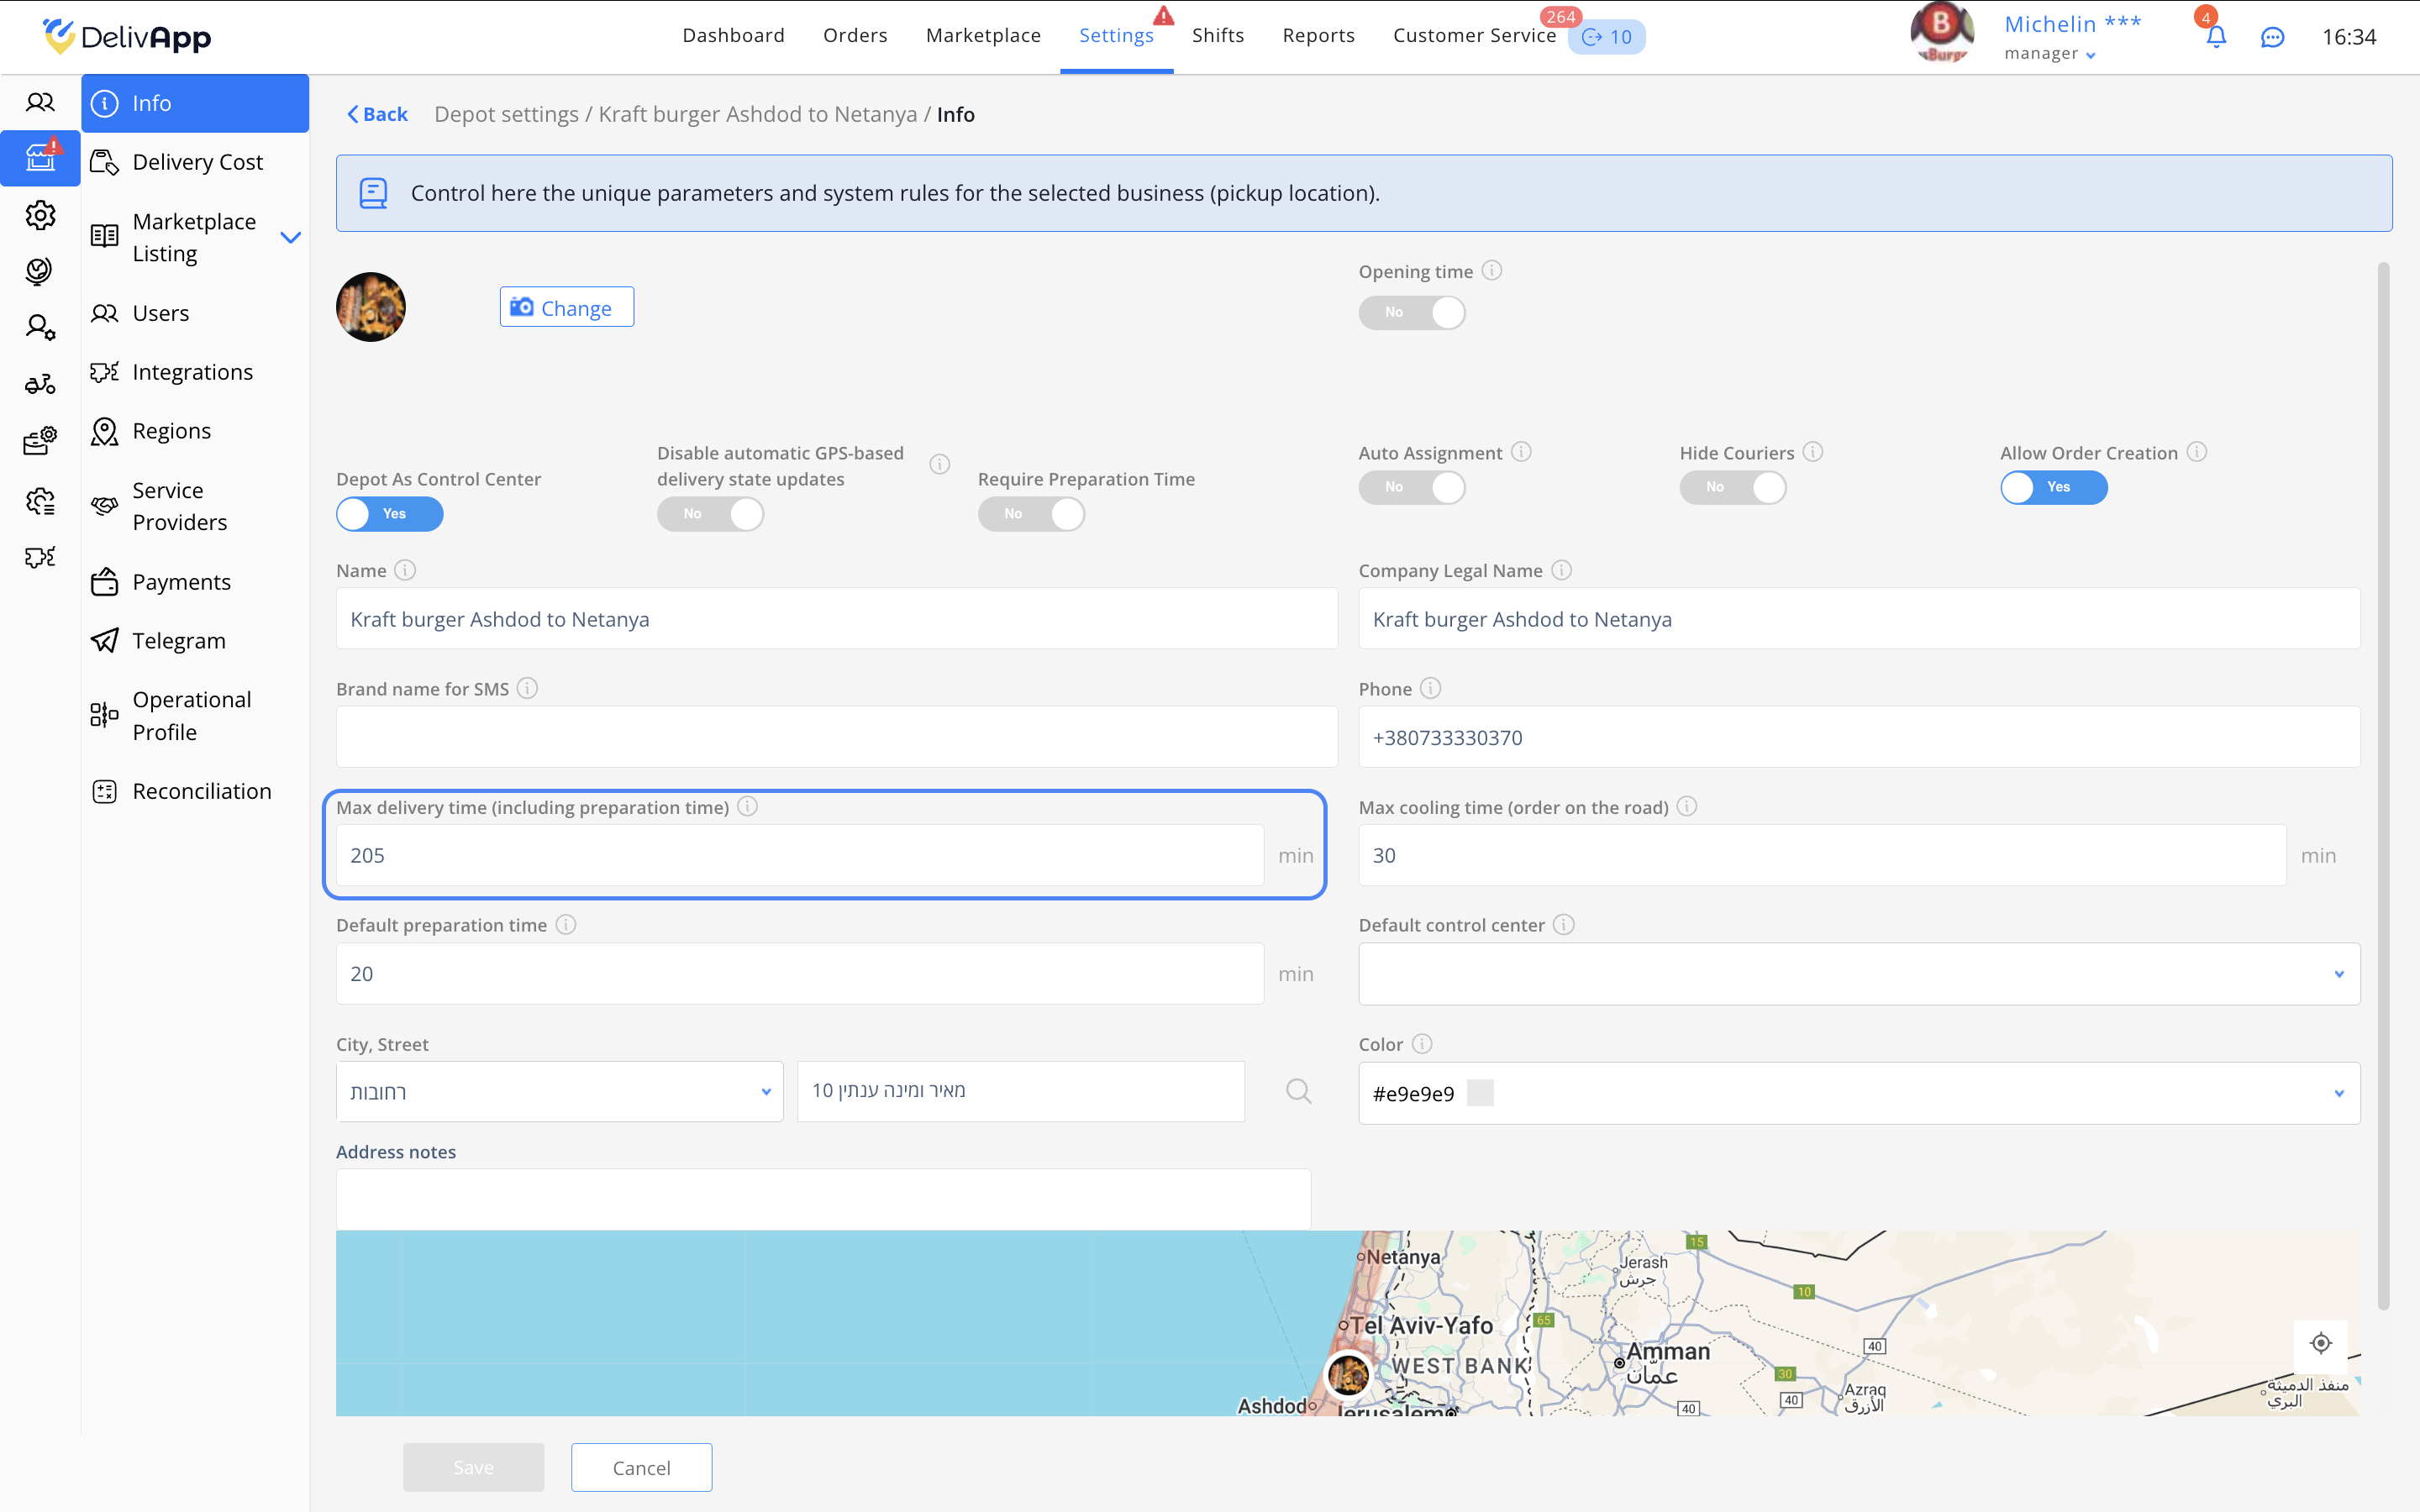Open the couriers scooter icon in the sidebar
2420x1512 pixels.
tap(40, 384)
